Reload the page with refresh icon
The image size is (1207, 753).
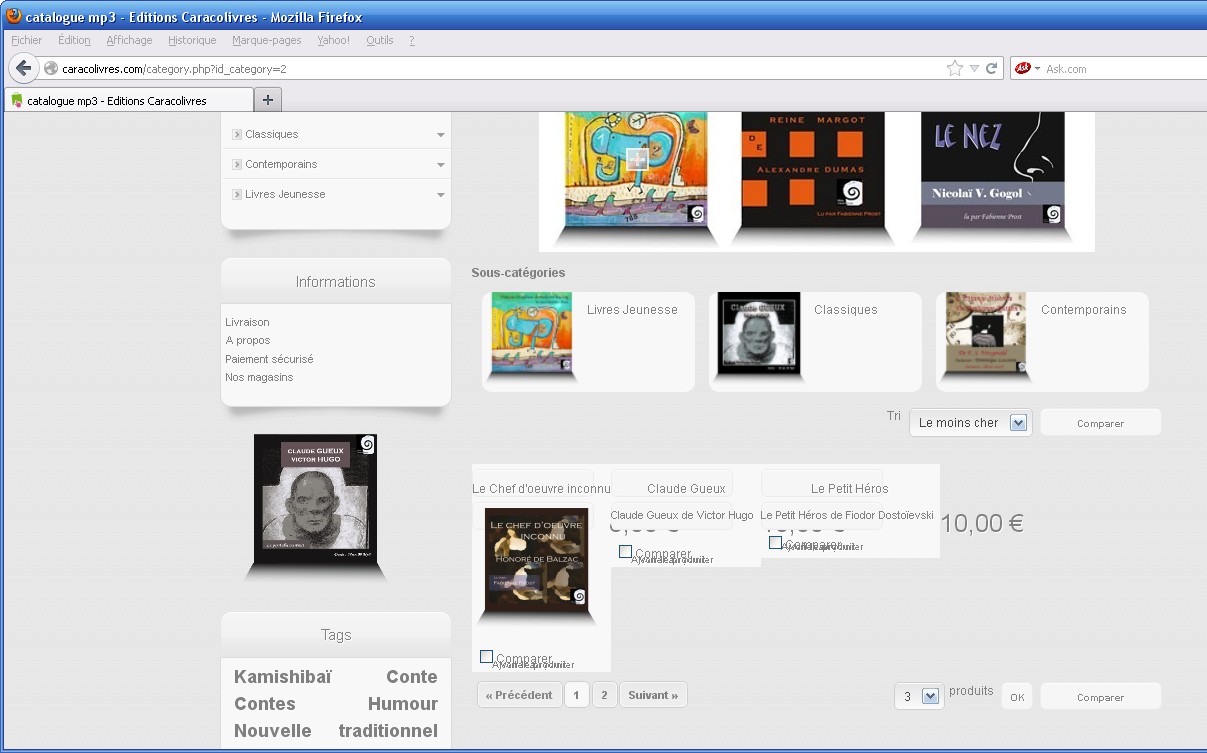(x=991, y=68)
